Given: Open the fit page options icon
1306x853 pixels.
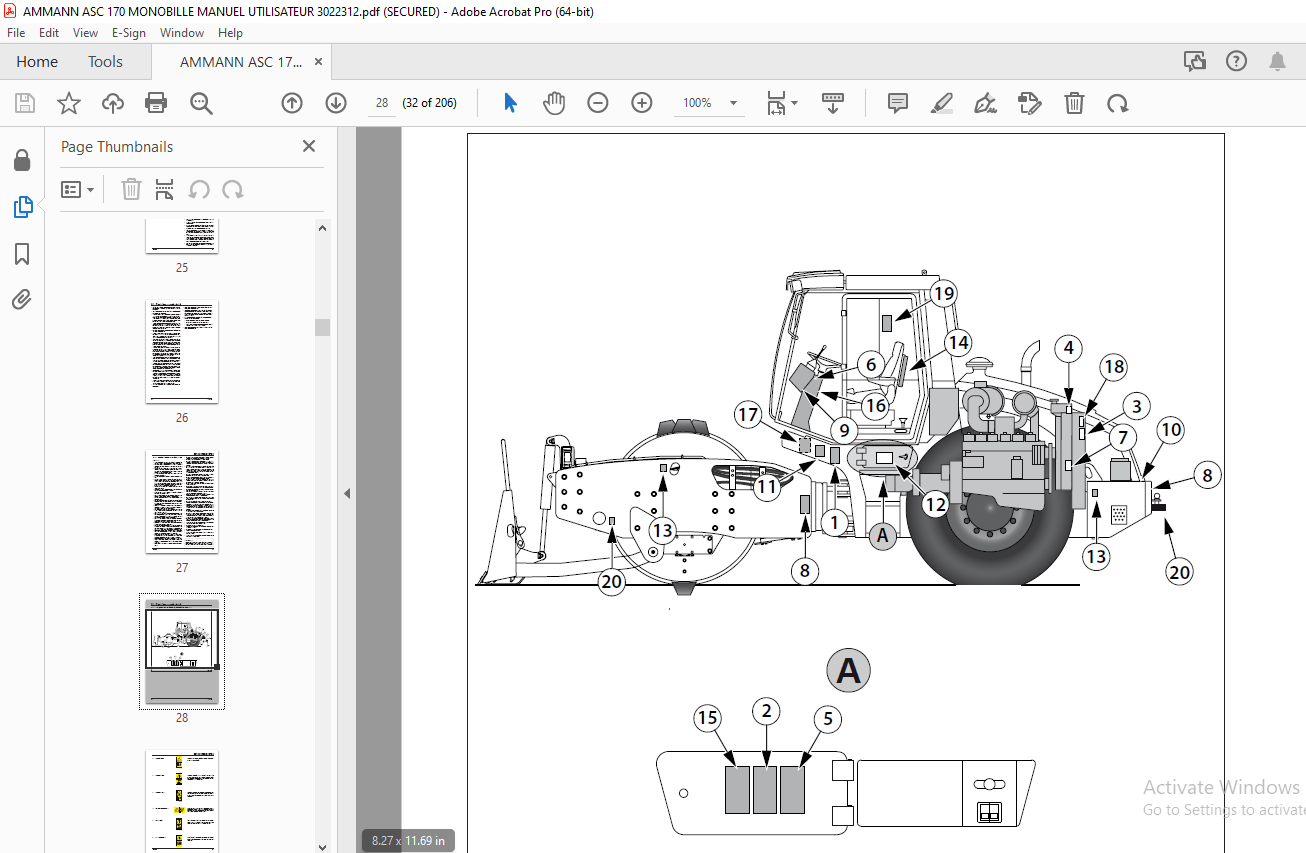Looking at the screenshot, I should click(782, 103).
